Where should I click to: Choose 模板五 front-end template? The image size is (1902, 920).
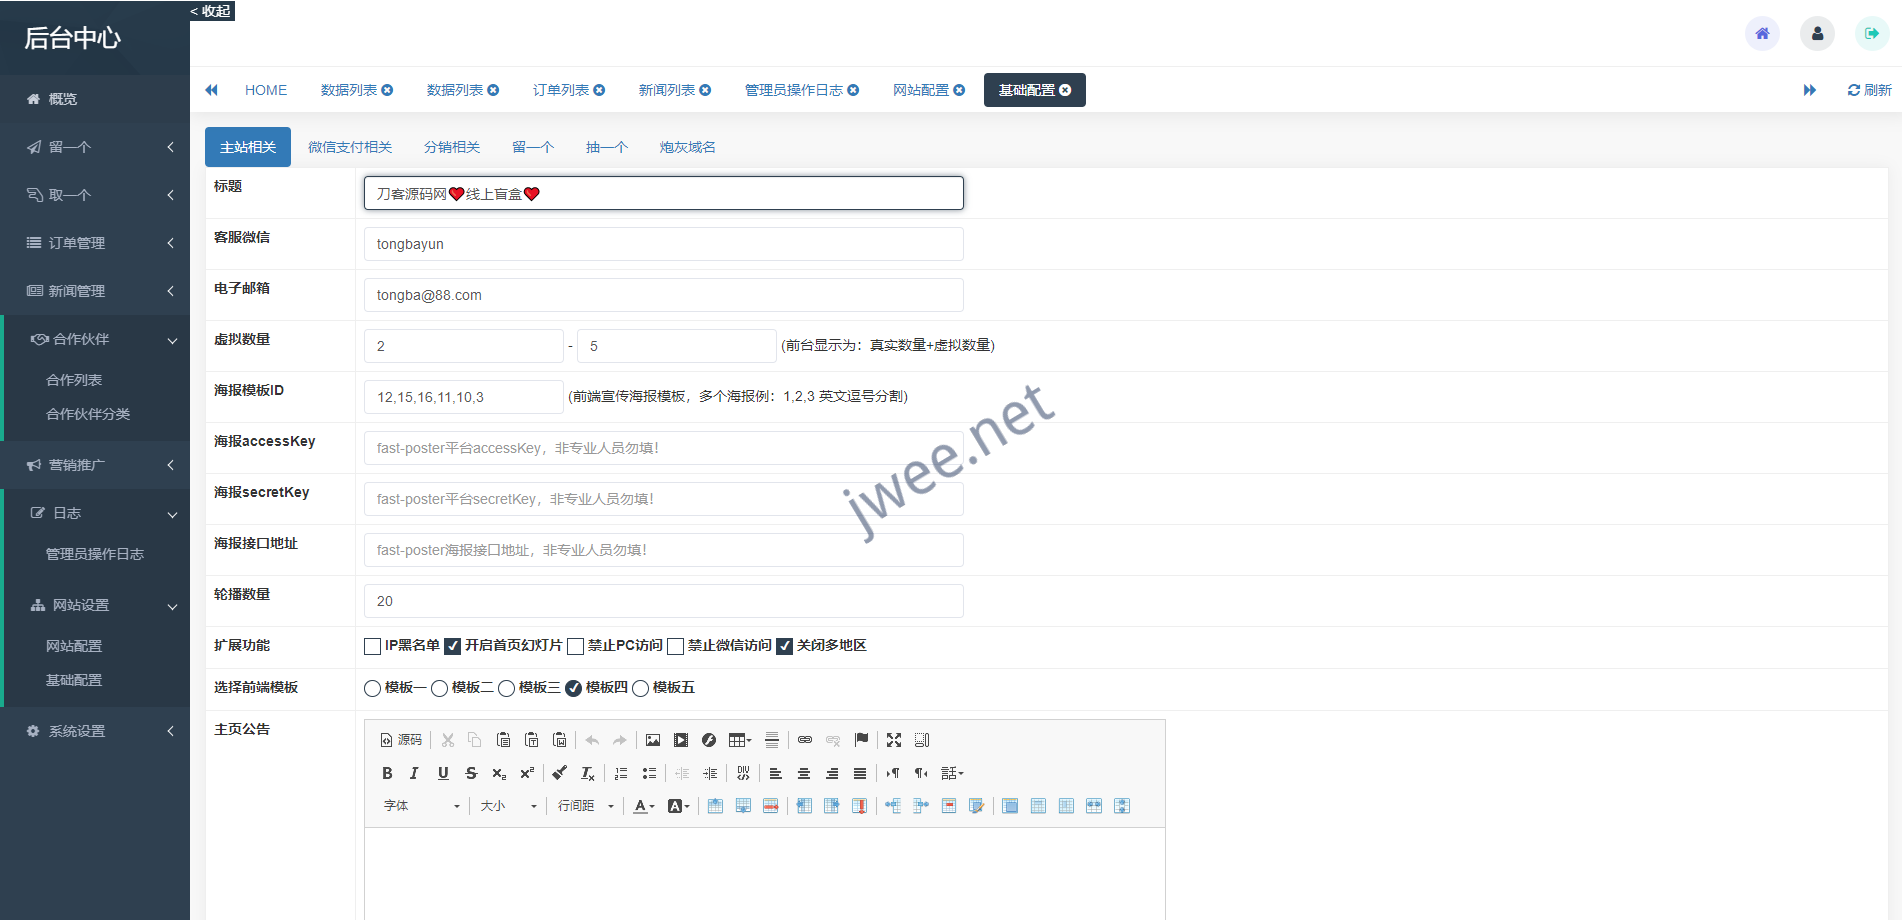pyautogui.click(x=640, y=688)
